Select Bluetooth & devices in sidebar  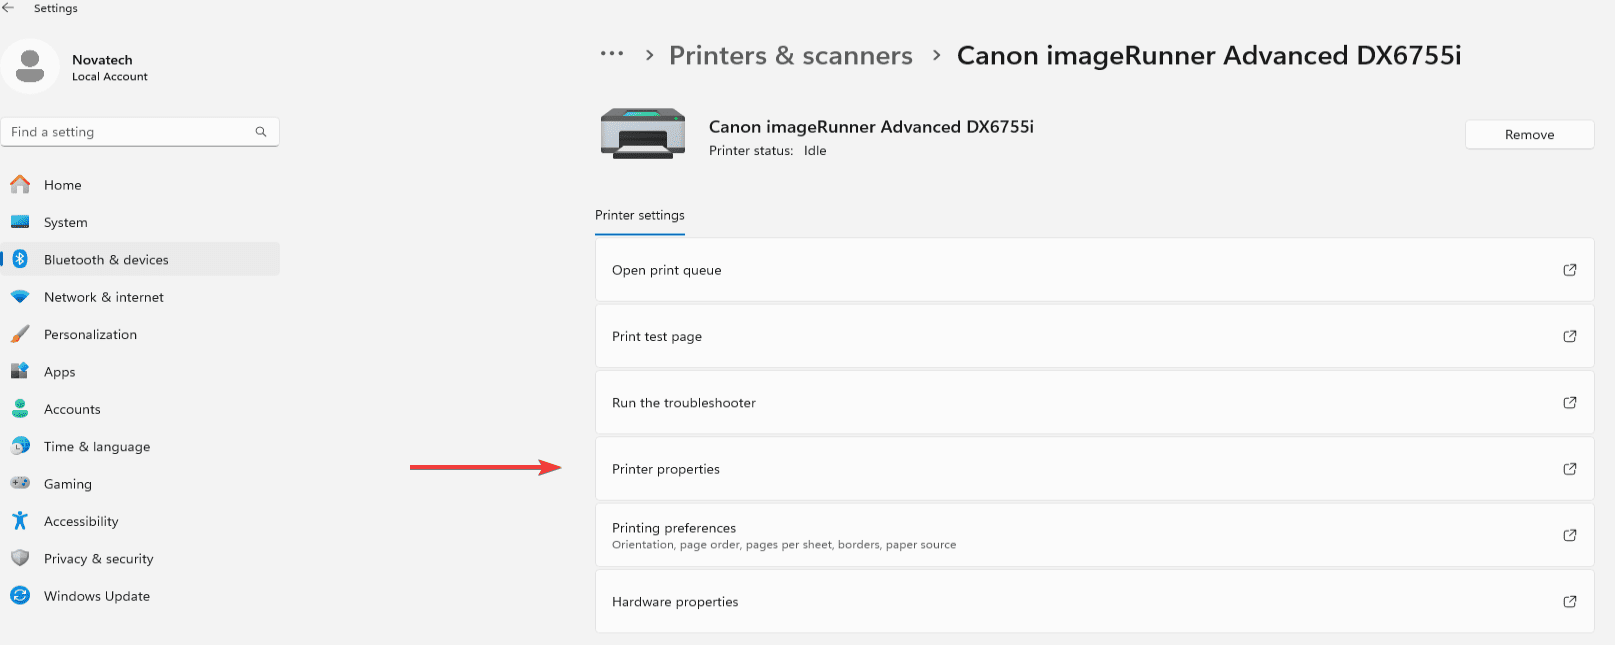click(140, 259)
